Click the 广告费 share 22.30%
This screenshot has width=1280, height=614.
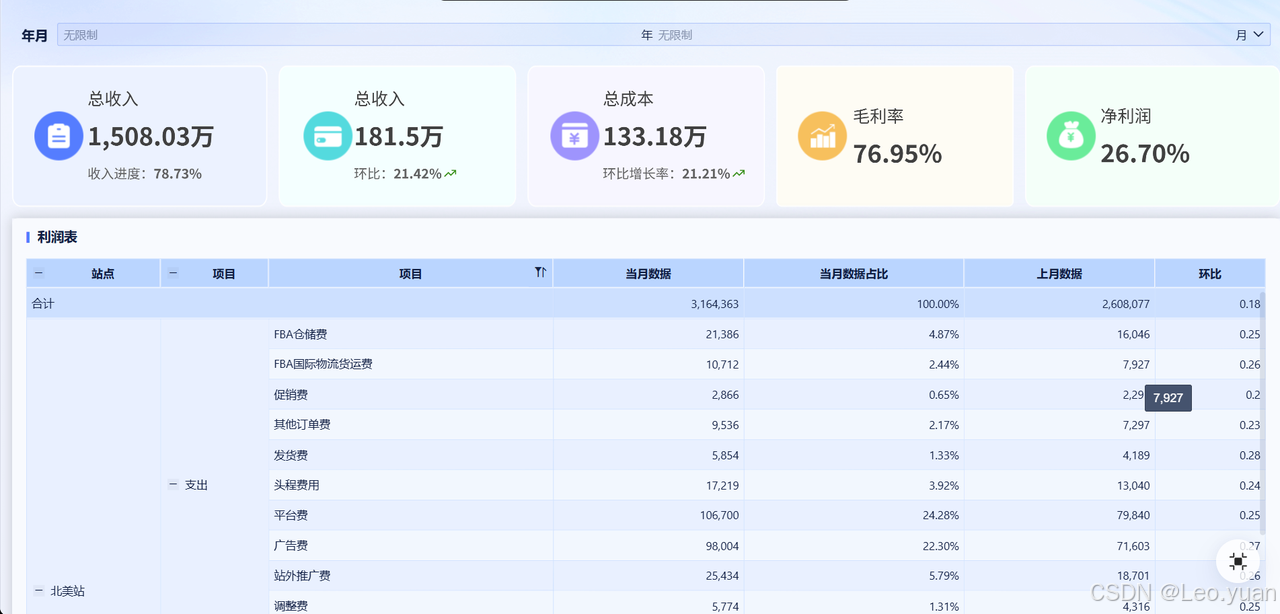(x=939, y=546)
